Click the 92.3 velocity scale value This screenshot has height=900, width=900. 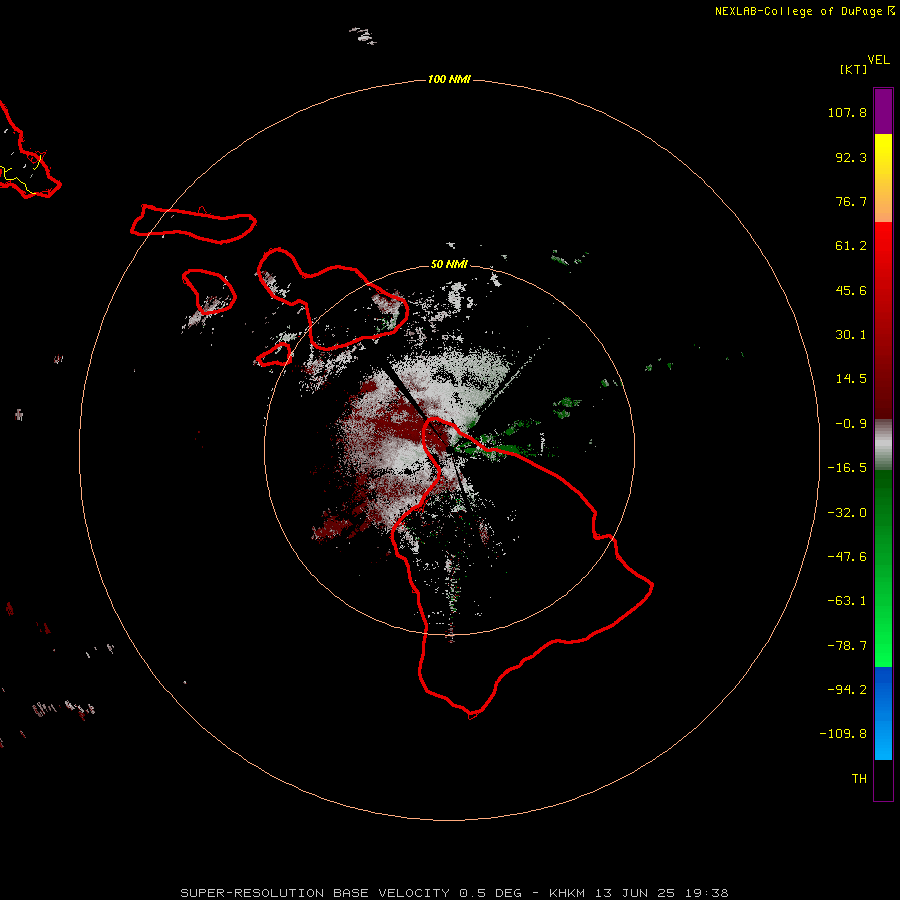851,157
